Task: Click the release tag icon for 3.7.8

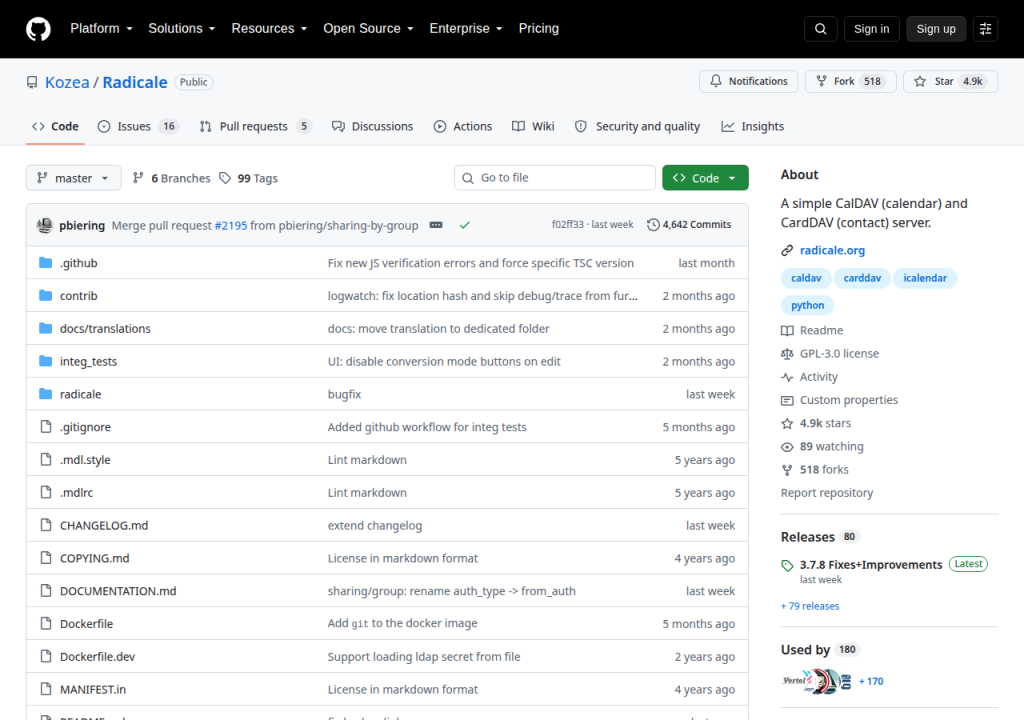Action: point(788,566)
